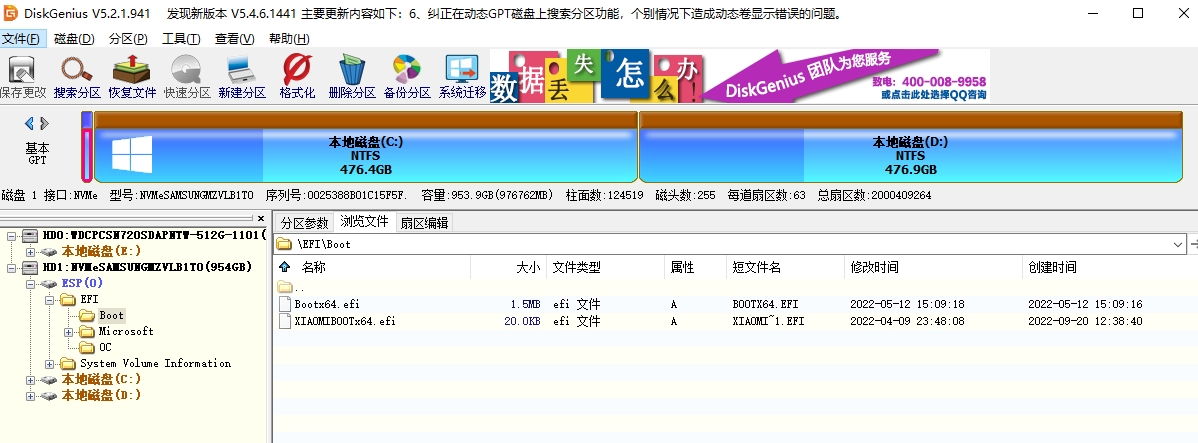Image resolution: width=1198 pixels, height=443 pixels.
Task: Open the 磁盘(D) menu
Action: tap(74, 39)
